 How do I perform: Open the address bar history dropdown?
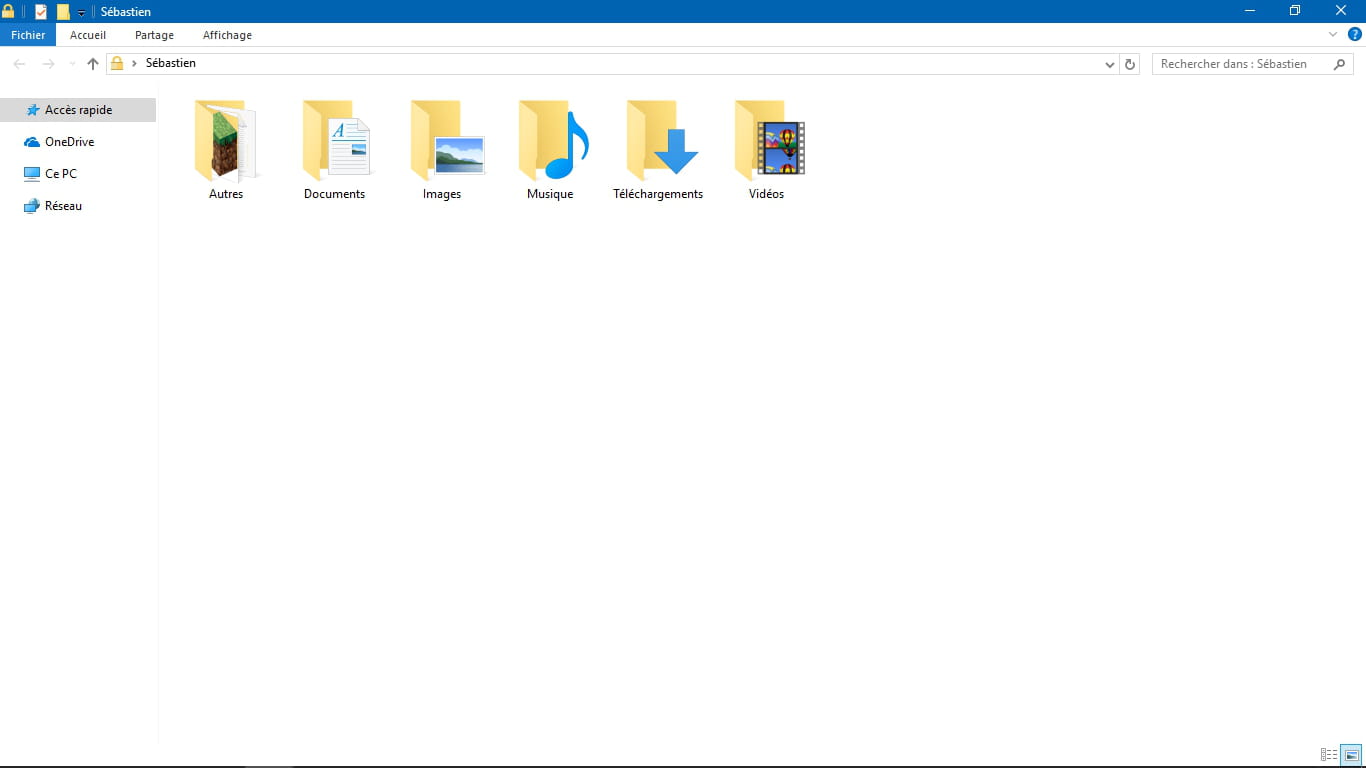pos(1110,64)
